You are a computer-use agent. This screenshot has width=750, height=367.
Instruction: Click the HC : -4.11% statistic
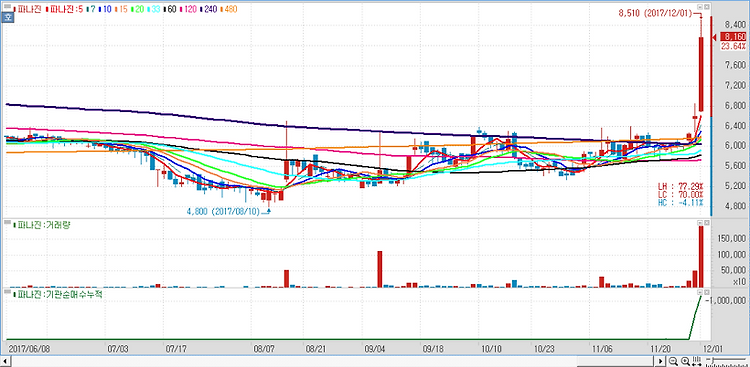coord(681,203)
